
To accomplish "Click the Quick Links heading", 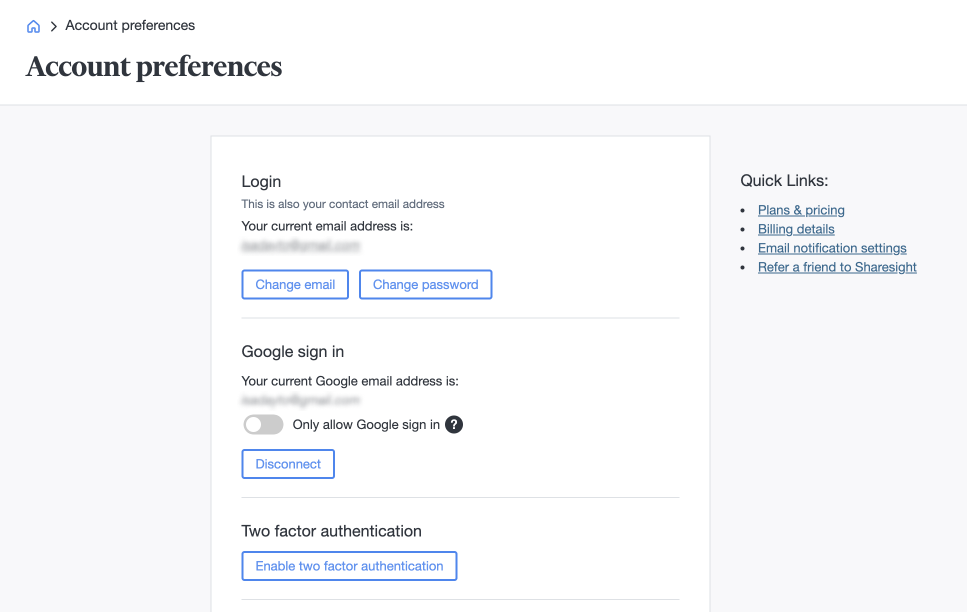I will click(784, 181).
